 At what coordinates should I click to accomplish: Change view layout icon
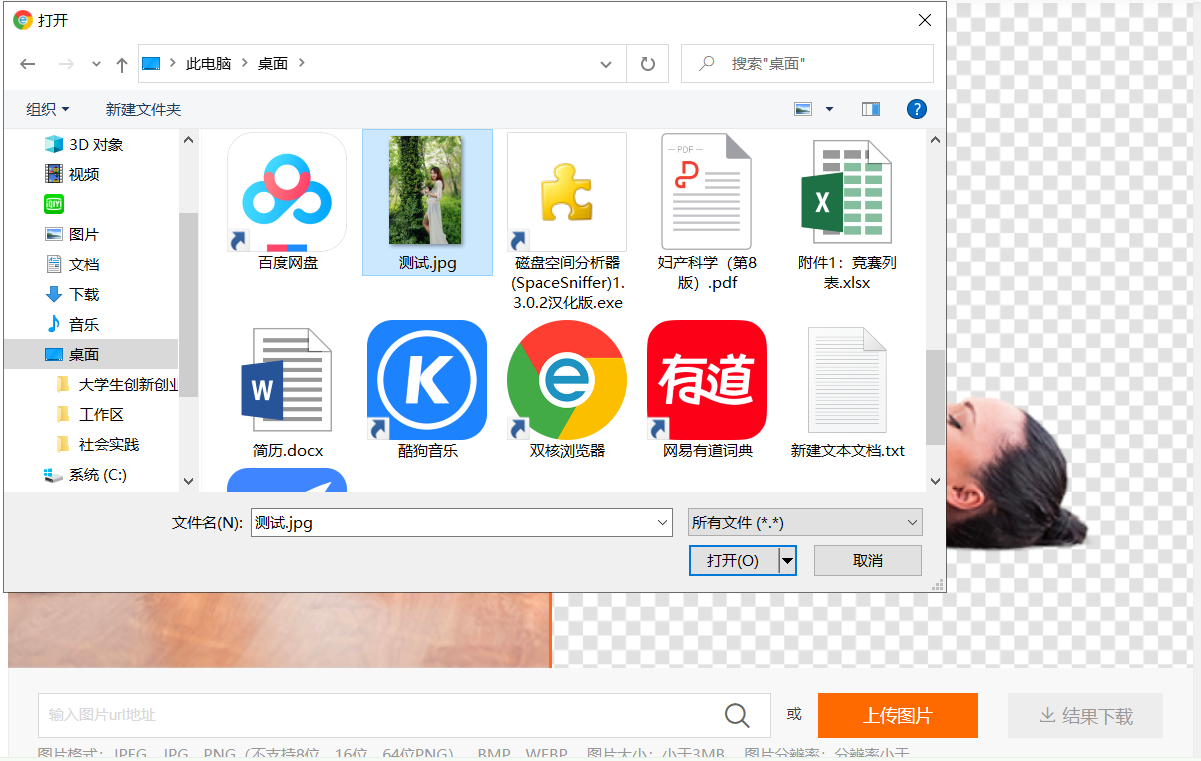click(803, 109)
